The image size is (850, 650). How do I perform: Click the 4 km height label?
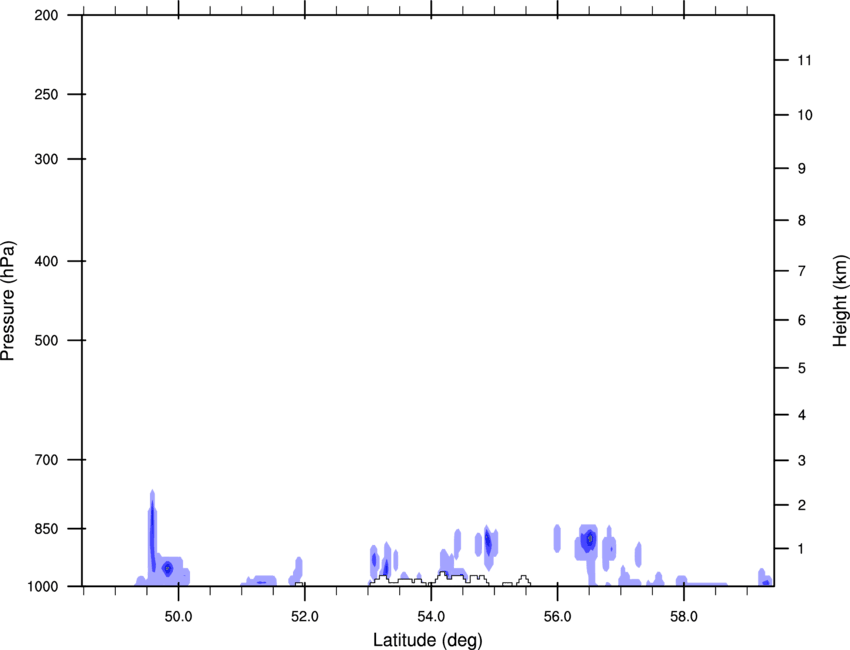tap(801, 415)
